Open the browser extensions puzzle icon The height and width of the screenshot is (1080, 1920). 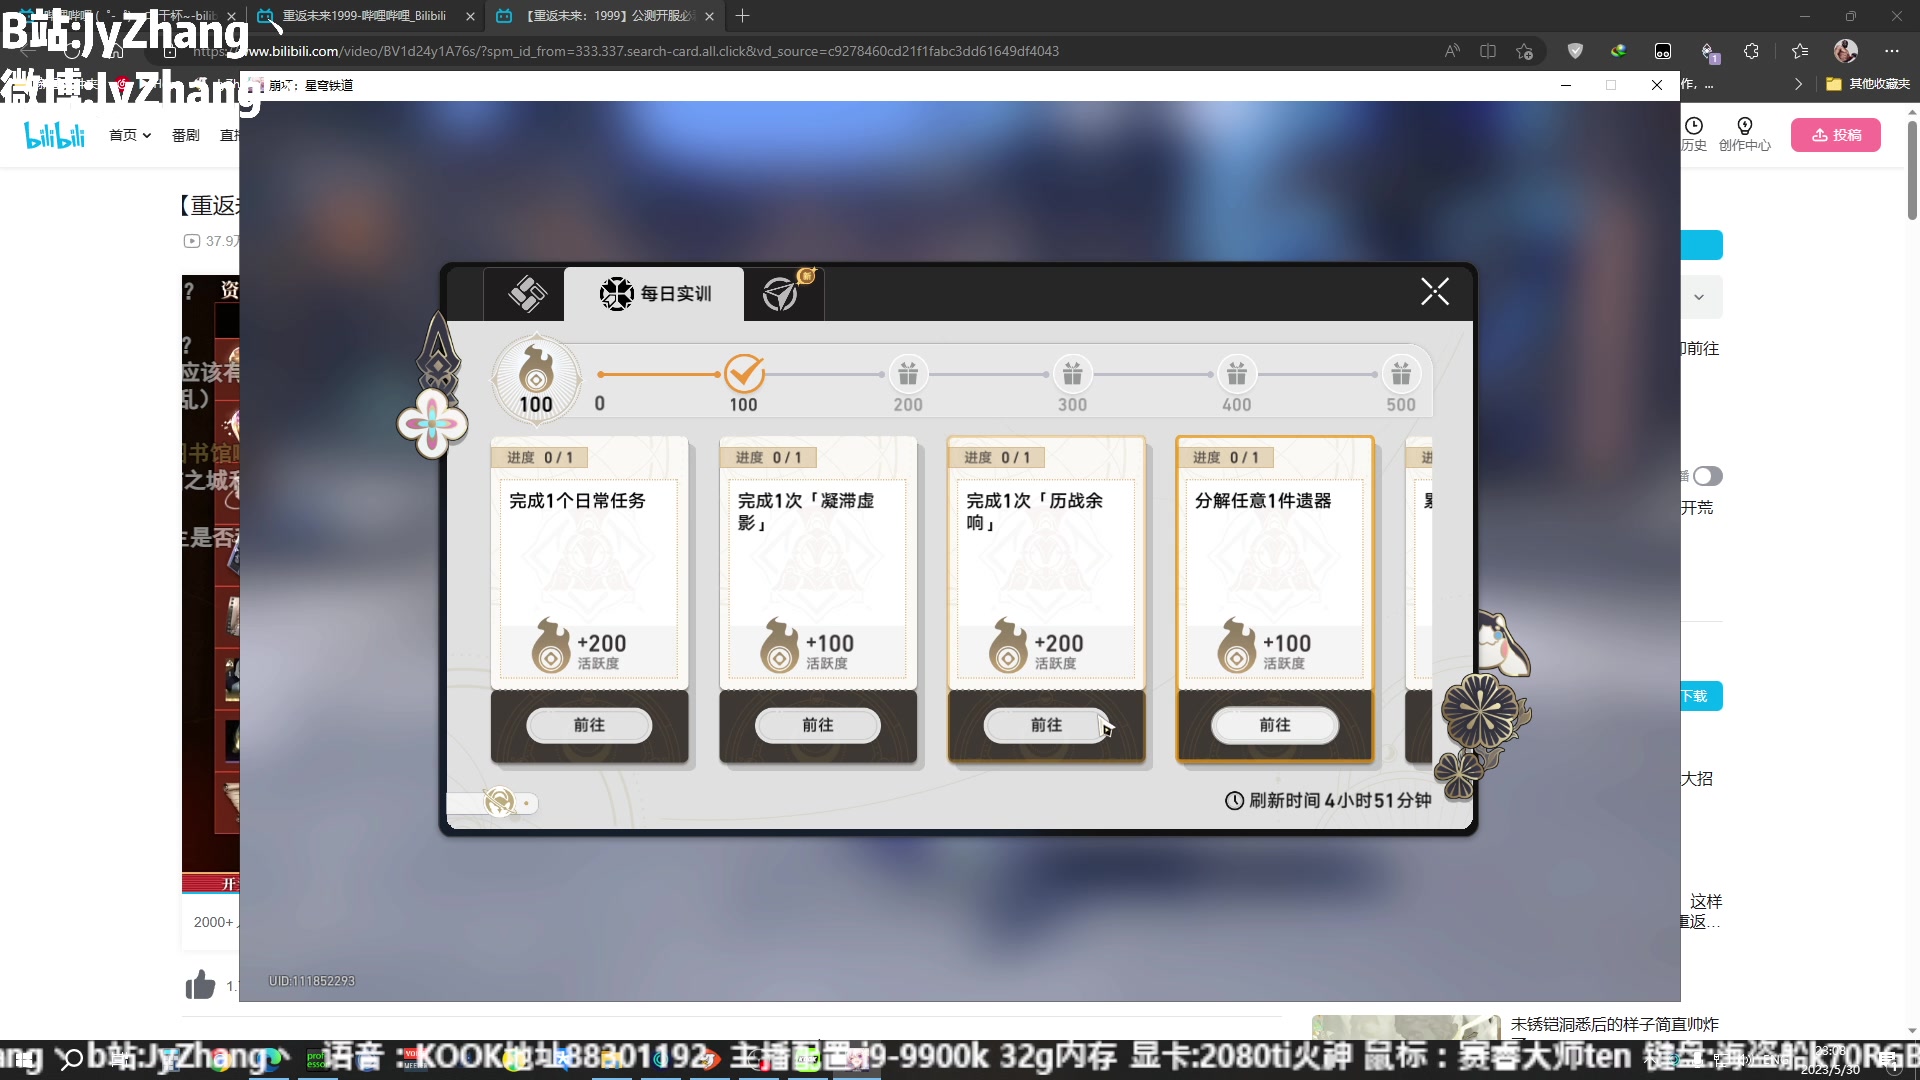coord(1751,51)
